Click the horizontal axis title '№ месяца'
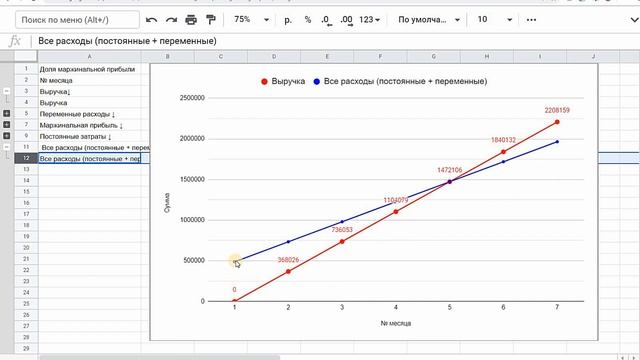Screen dimensions: 640x360 396,323
